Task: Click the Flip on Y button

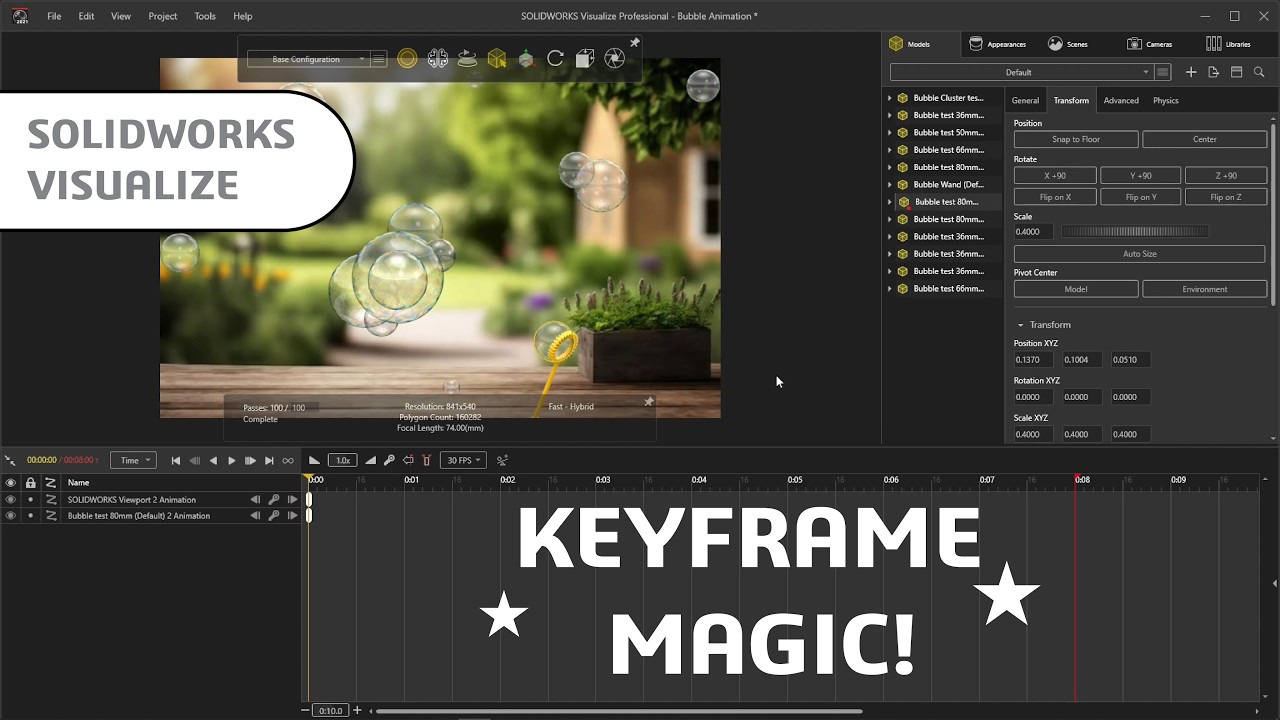Action: pos(1141,197)
